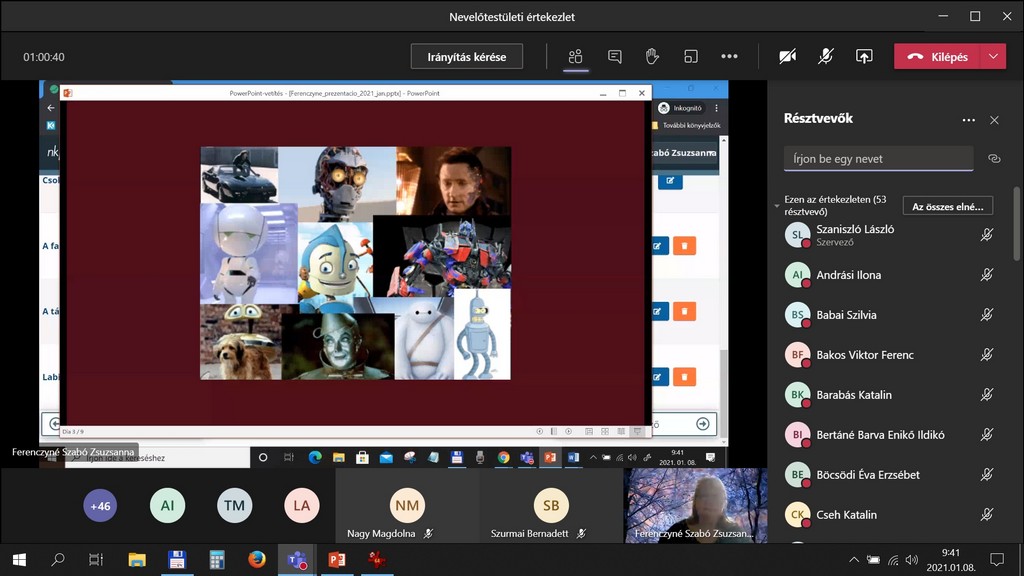Select the Szurmai Bernadett participant tile
The width and height of the screenshot is (1024, 576).
(551, 505)
